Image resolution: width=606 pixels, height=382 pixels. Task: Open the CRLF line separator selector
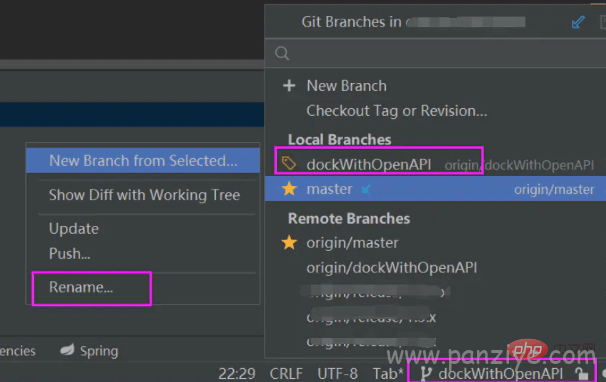pos(286,374)
